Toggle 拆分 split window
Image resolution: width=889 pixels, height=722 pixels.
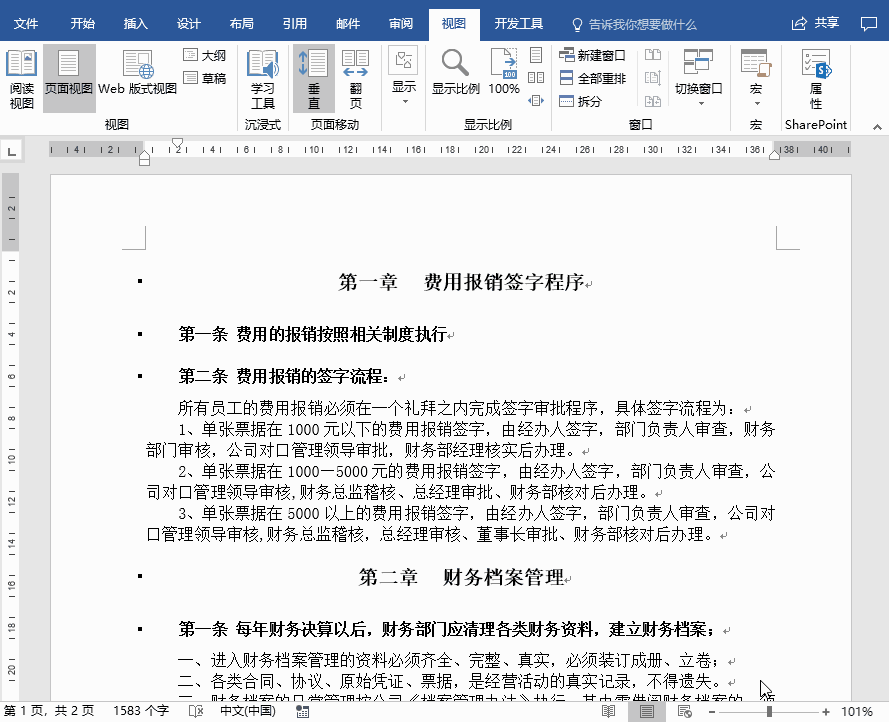(x=581, y=101)
